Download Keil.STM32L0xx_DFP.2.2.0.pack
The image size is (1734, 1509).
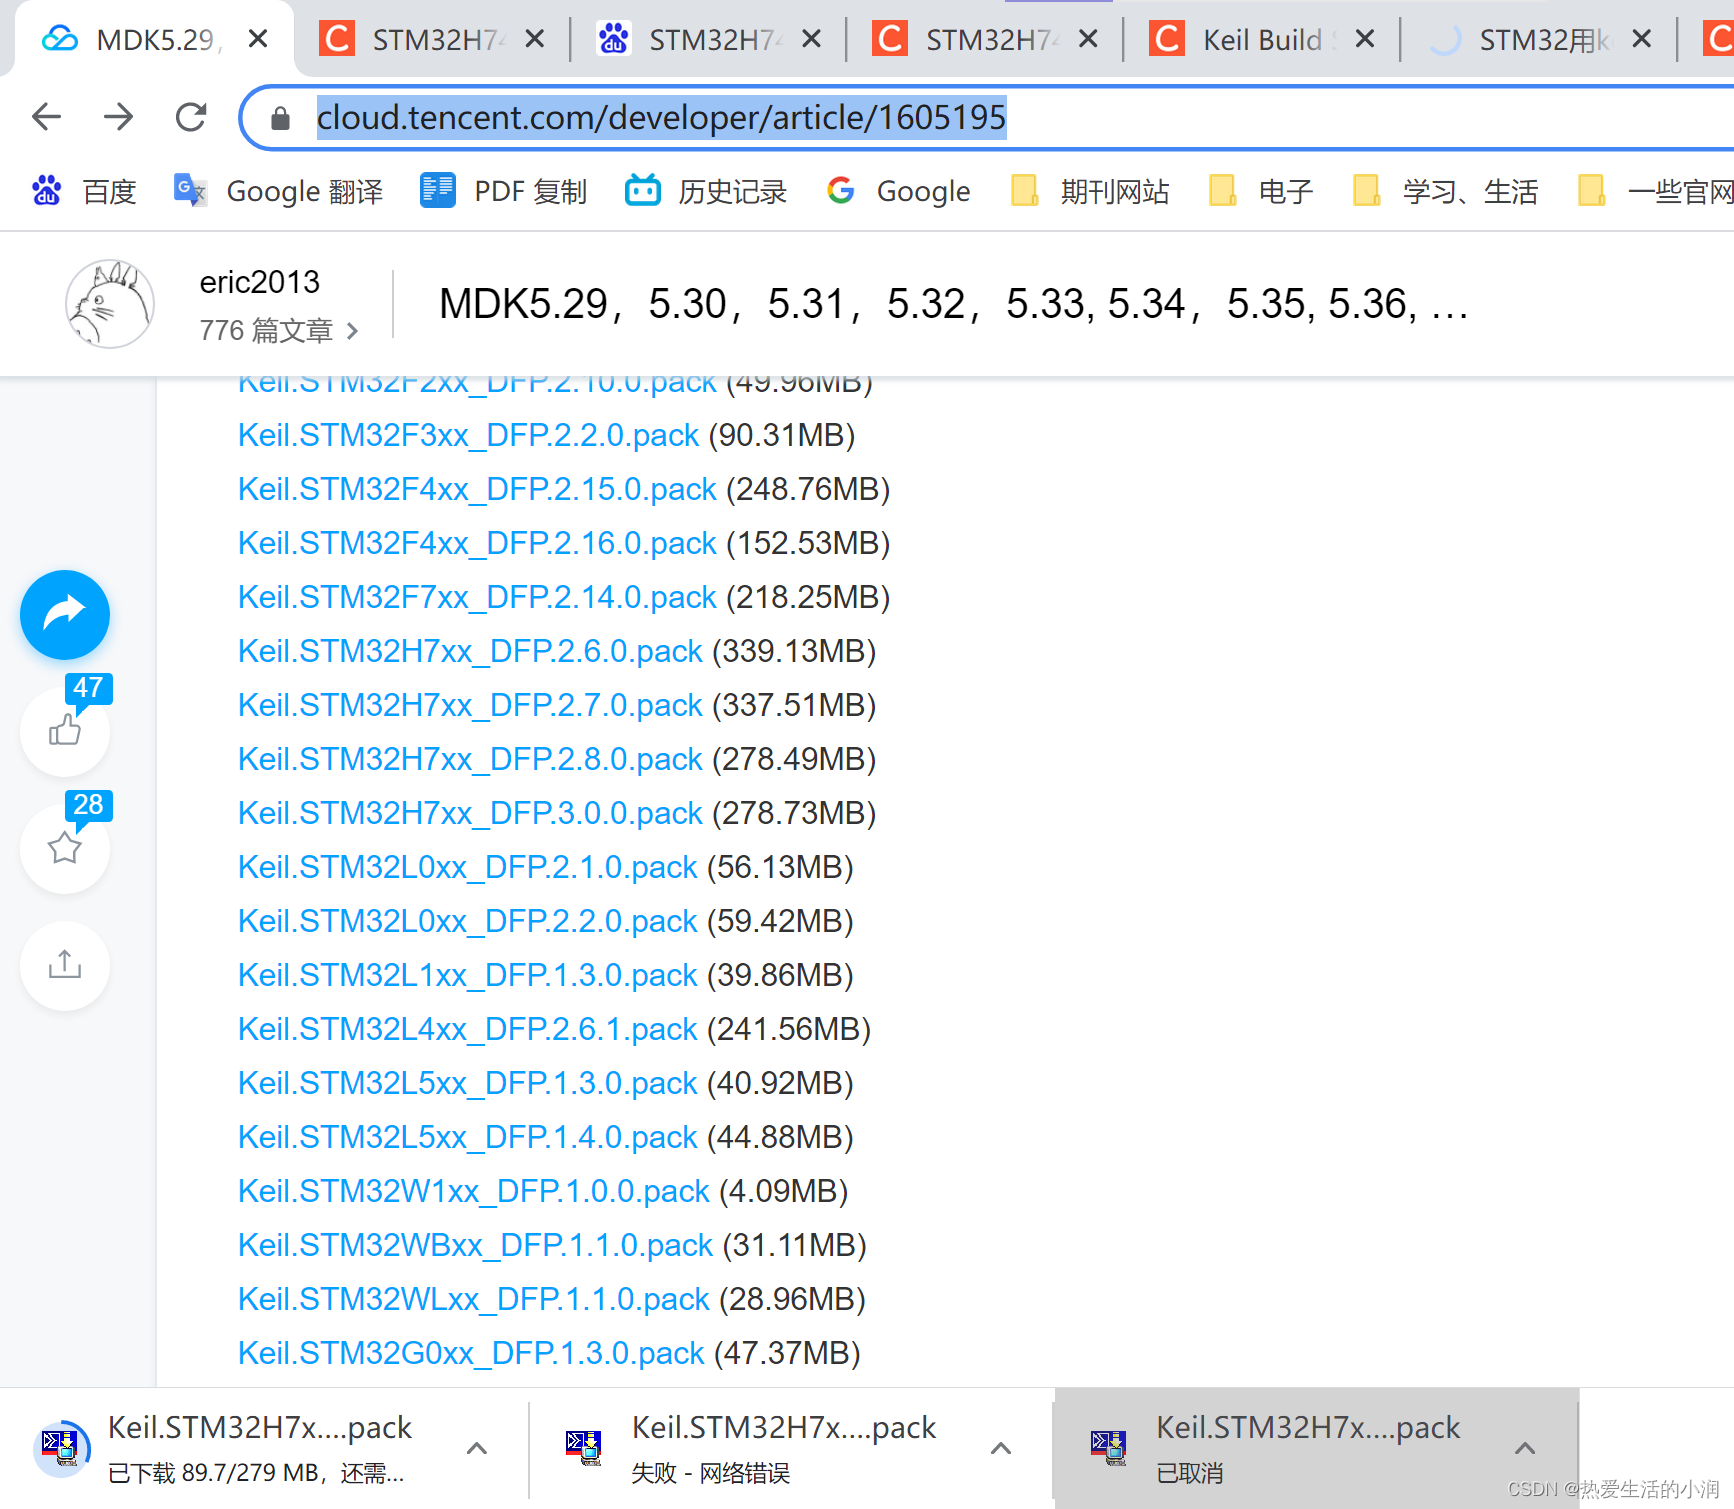467,921
